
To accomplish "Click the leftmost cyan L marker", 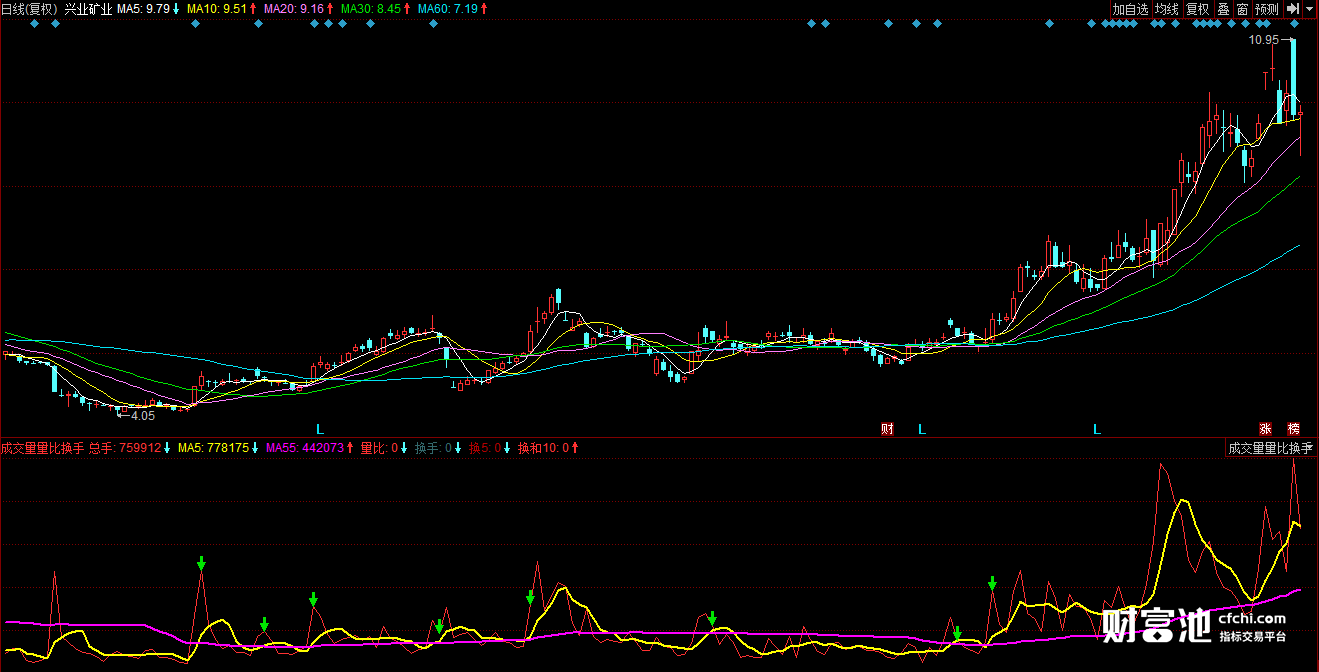I will [320, 429].
